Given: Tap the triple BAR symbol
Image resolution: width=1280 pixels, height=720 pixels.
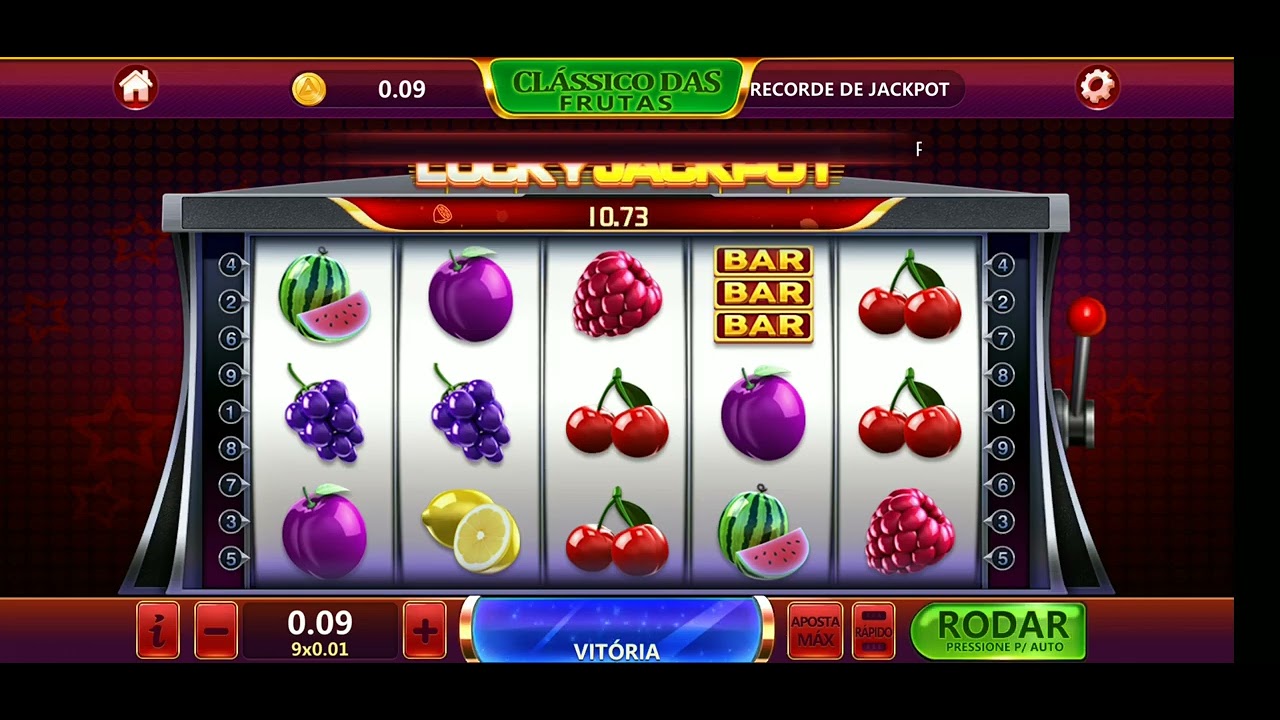Looking at the screenshot, I should (x=763, y=294).
